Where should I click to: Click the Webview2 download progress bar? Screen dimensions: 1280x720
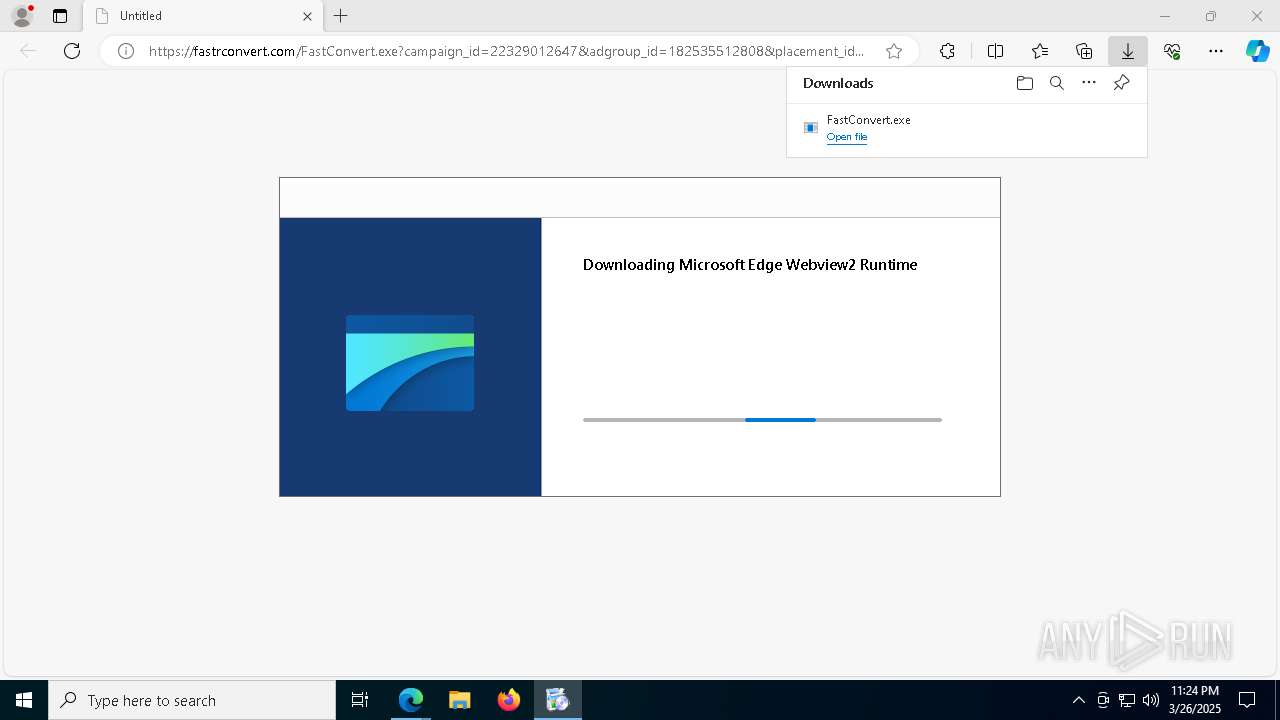pyautogui.click(x=762, y=420)
